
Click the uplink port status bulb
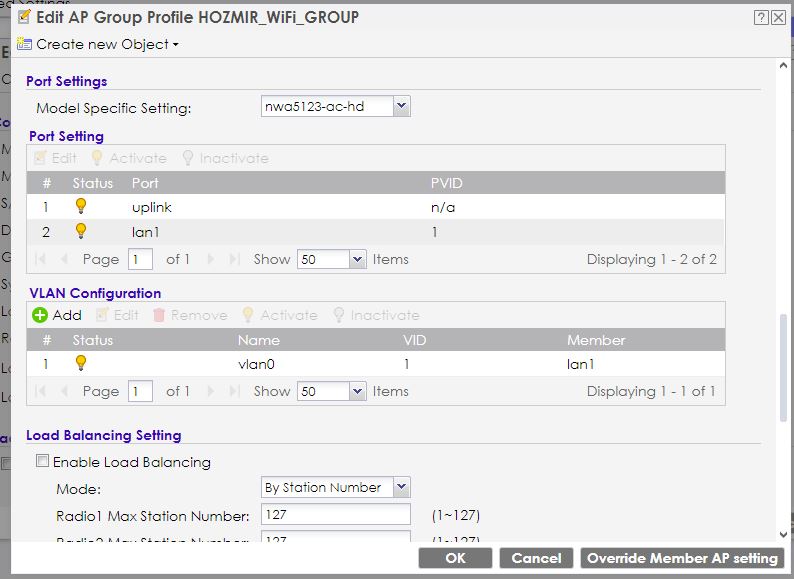click(x=81, y=206)
